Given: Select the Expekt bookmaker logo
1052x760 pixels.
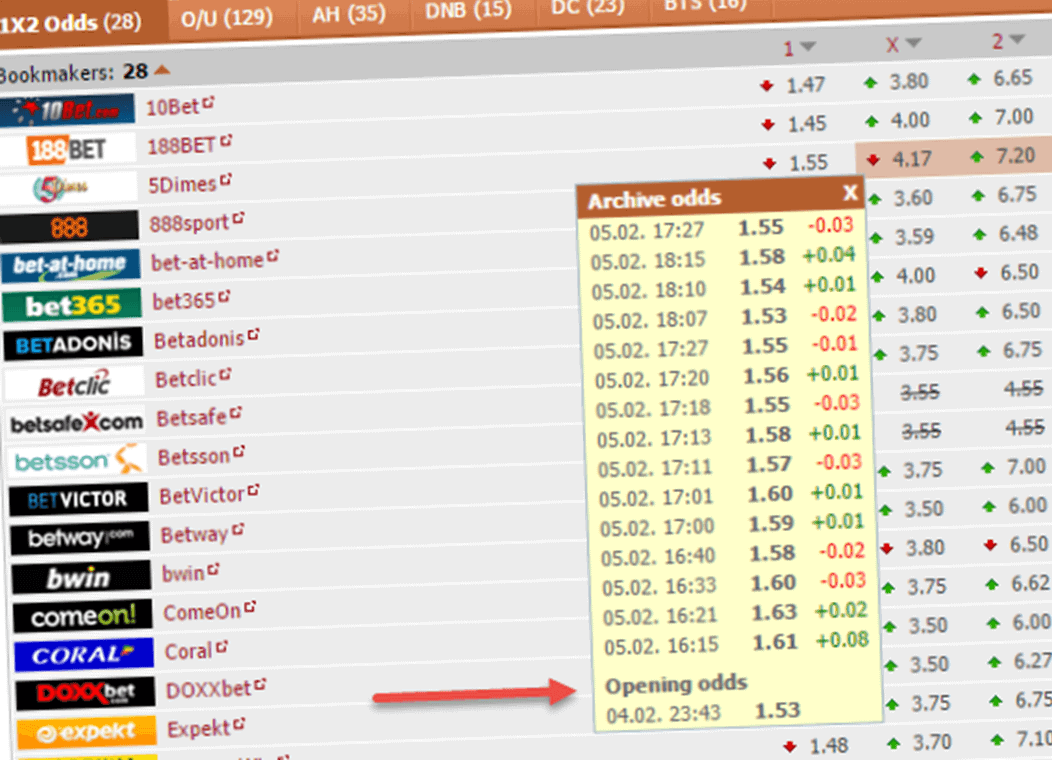Looking at the screenshot, I should 85,732.
